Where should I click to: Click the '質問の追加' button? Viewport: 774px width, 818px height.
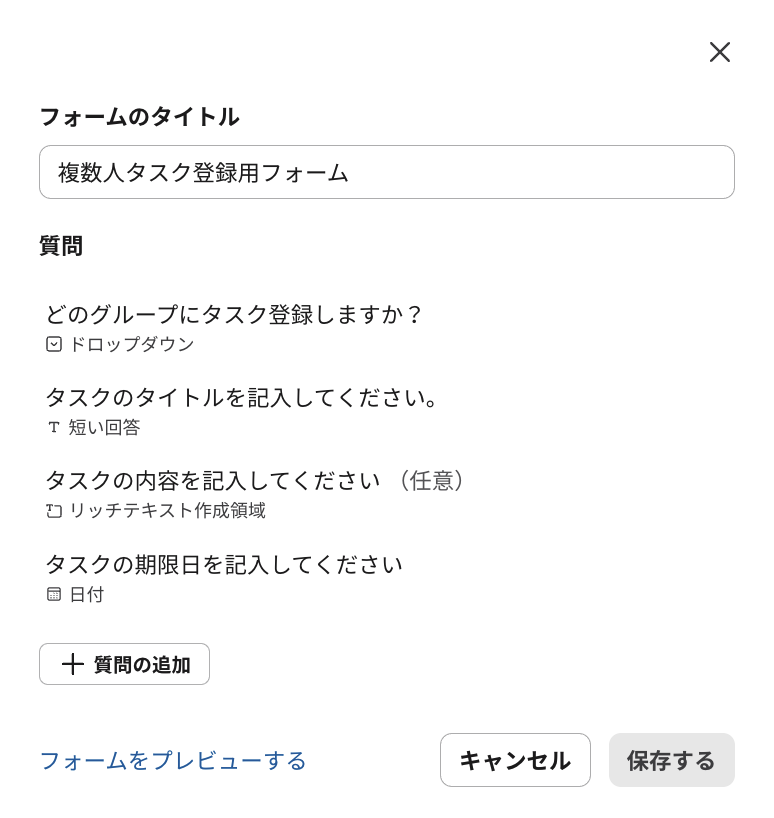pos(124,664)
